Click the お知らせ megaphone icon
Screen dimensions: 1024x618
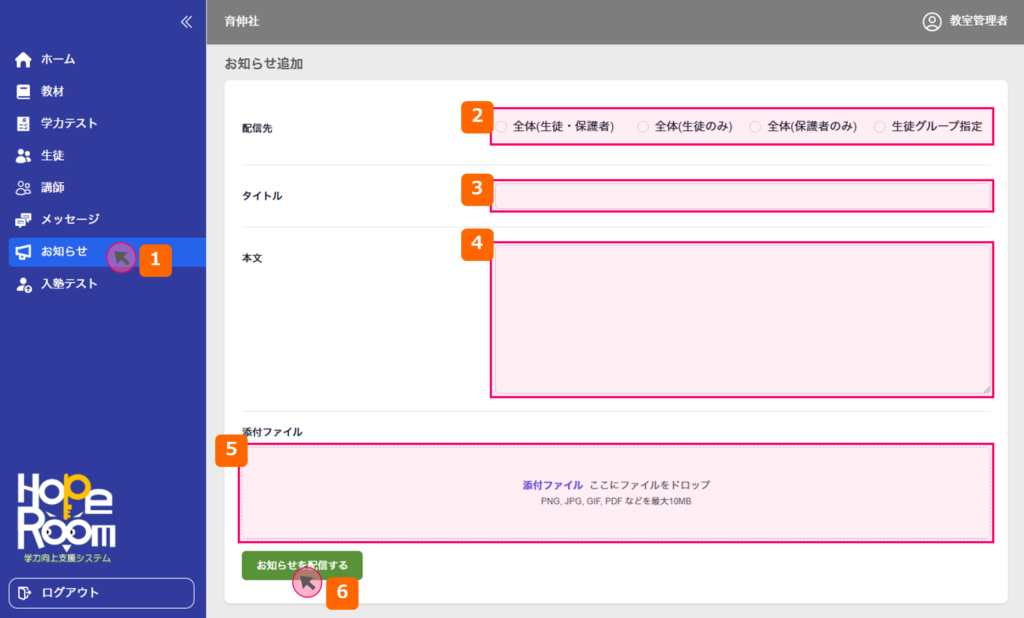coord(24,252)
